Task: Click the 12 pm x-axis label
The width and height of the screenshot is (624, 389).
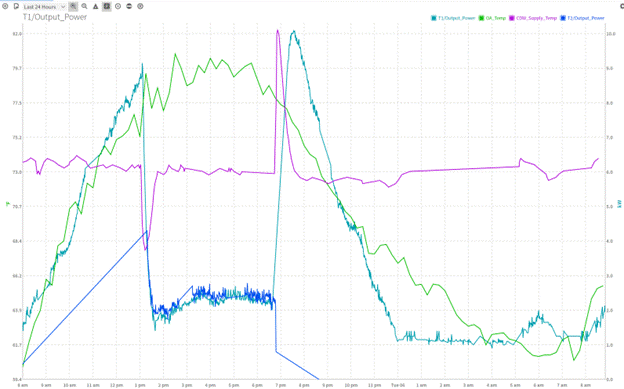Action: pos(116,385)
